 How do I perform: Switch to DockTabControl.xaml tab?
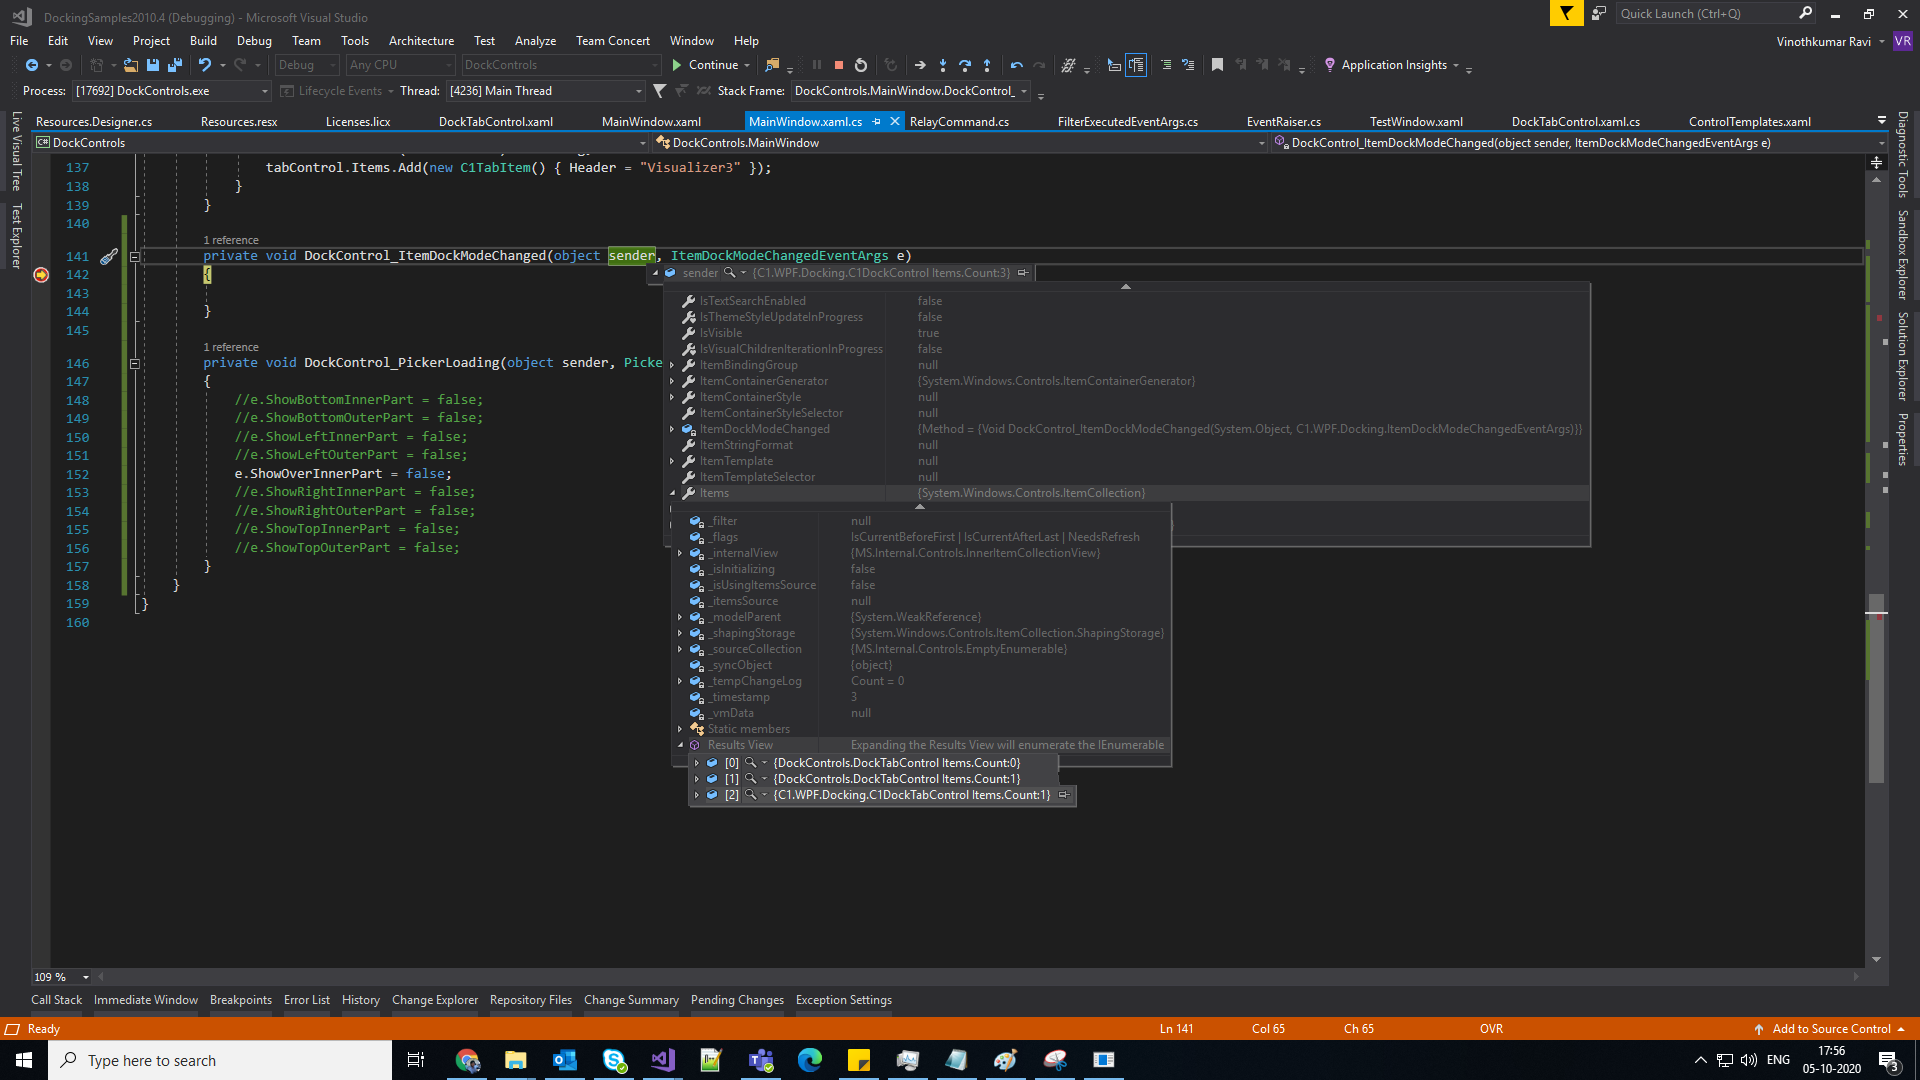[x=496, y=122]
